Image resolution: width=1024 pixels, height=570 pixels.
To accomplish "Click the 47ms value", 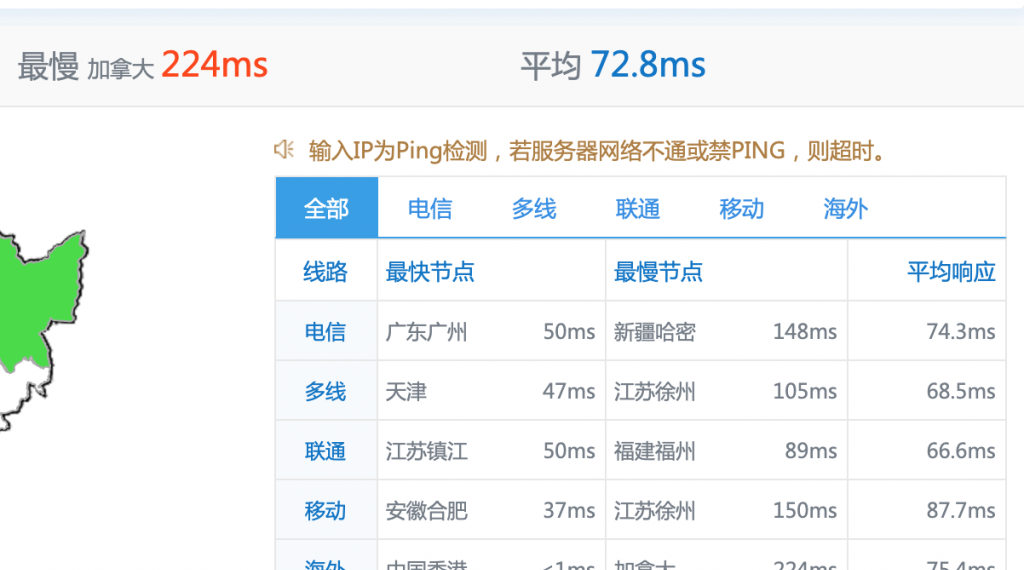I will pos(569,392).
